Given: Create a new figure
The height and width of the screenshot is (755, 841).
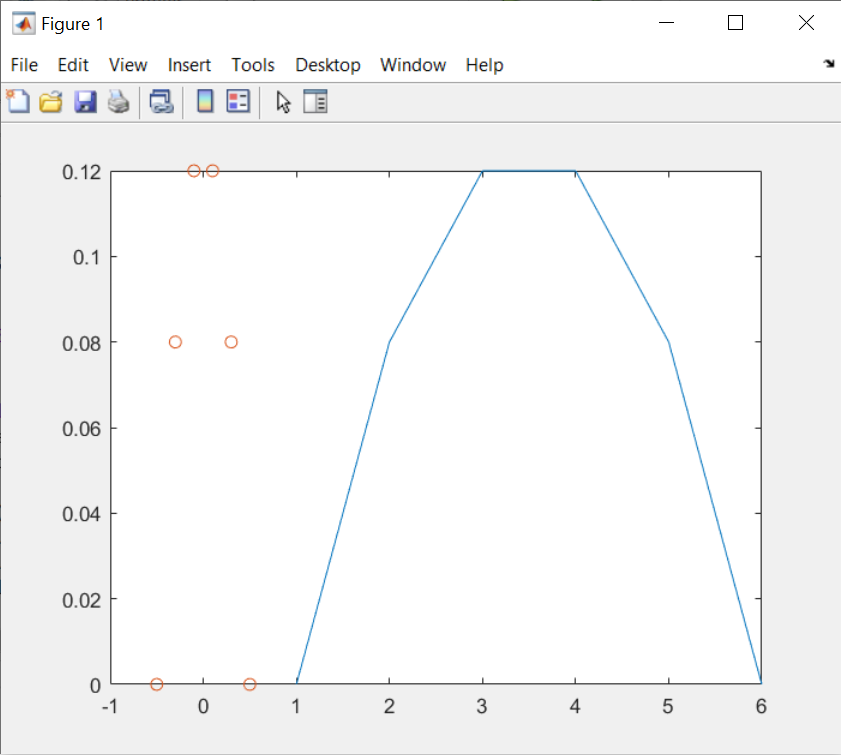Looking at the screenshot, I should point(18,101).
